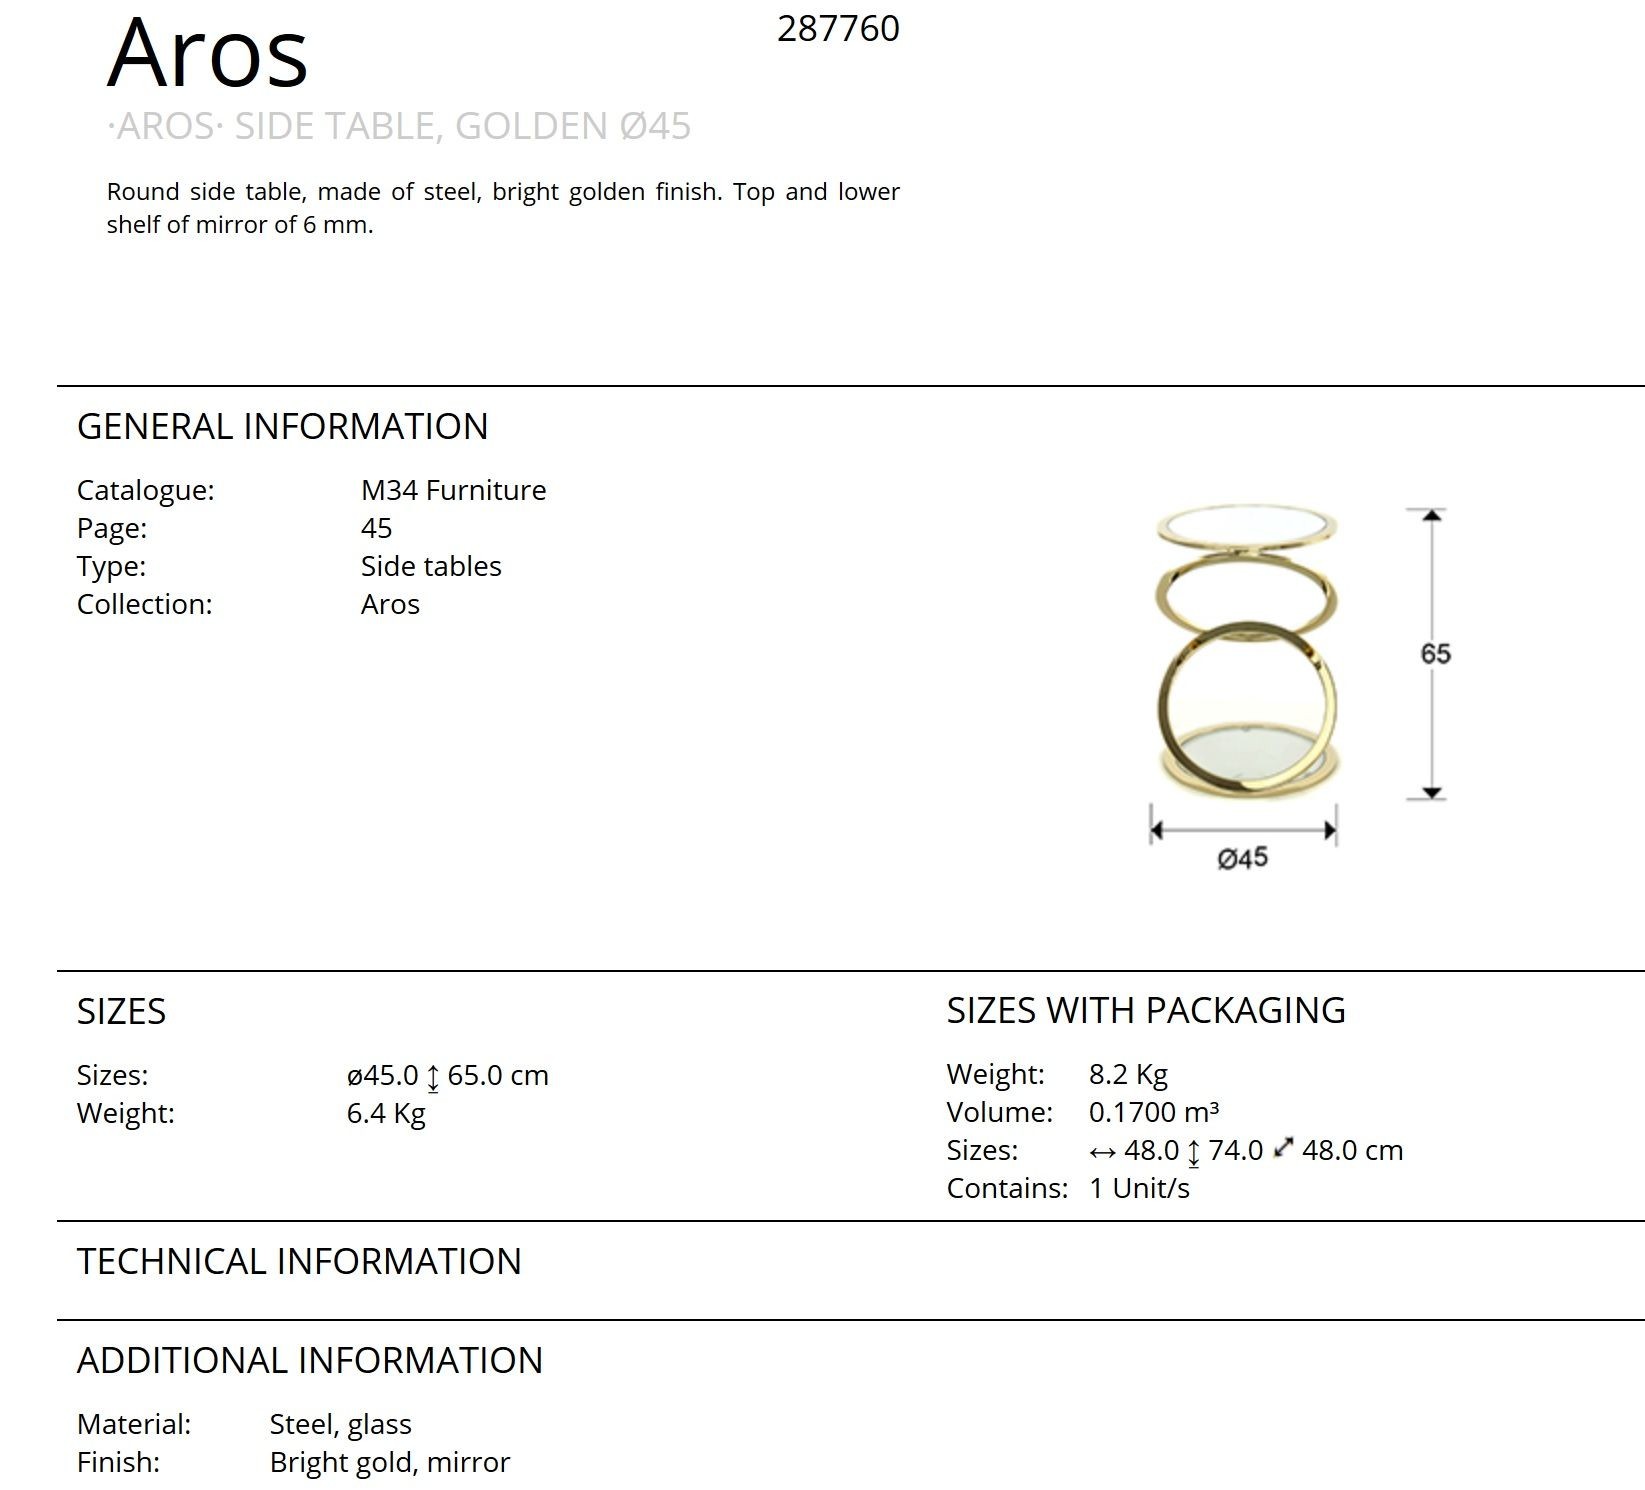
Task: Select the volume value "0.1700 m³"
Action: 1154,1112
